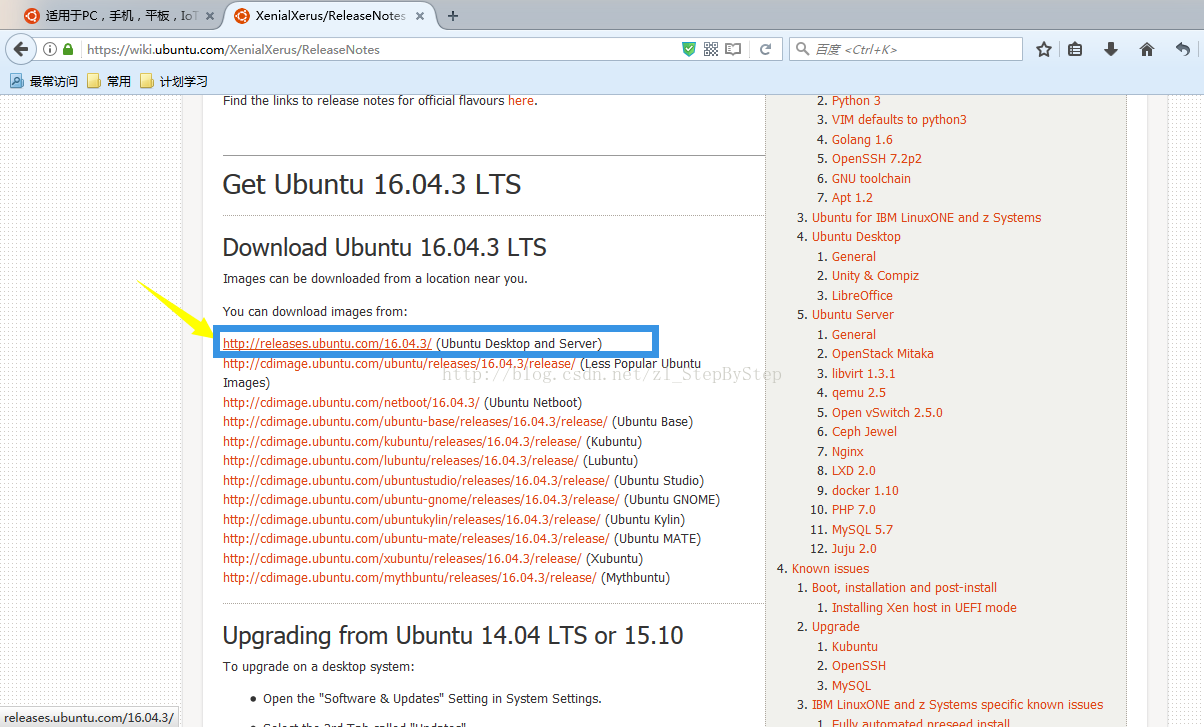Click the green shield icon in address bar
Viewport: 1204px width, 727px height.
tap(688, 49)
